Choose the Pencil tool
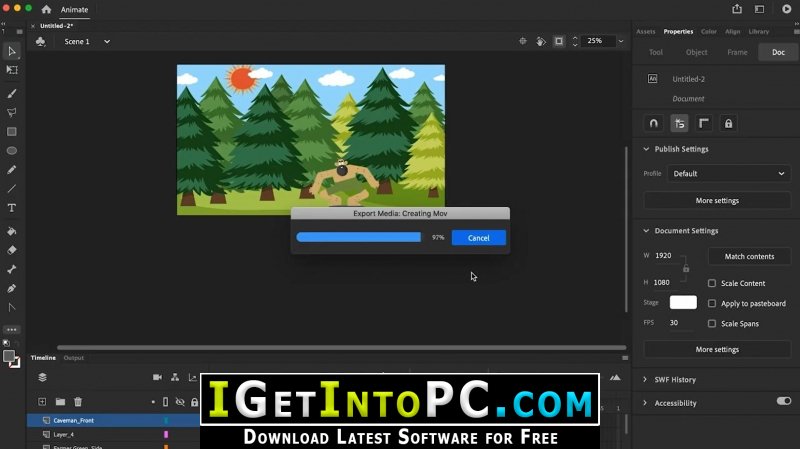 pos(12,169)
